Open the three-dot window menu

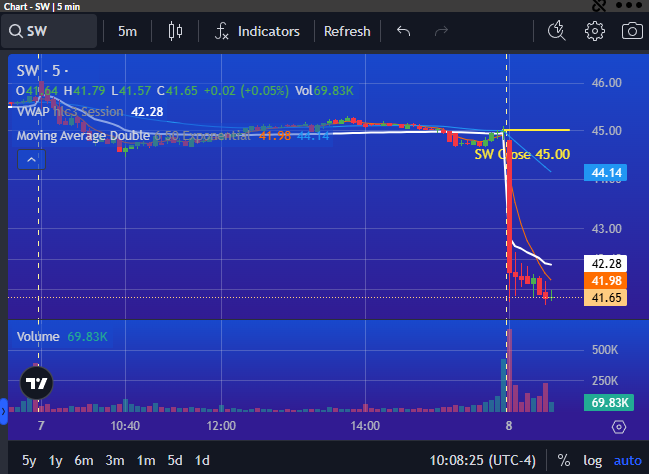628,5
